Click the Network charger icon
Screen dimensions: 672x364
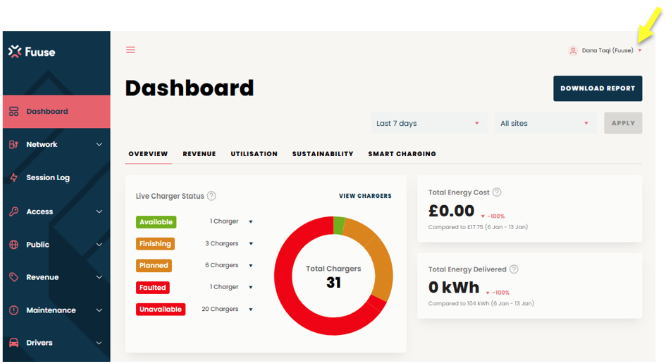(14, 144)
